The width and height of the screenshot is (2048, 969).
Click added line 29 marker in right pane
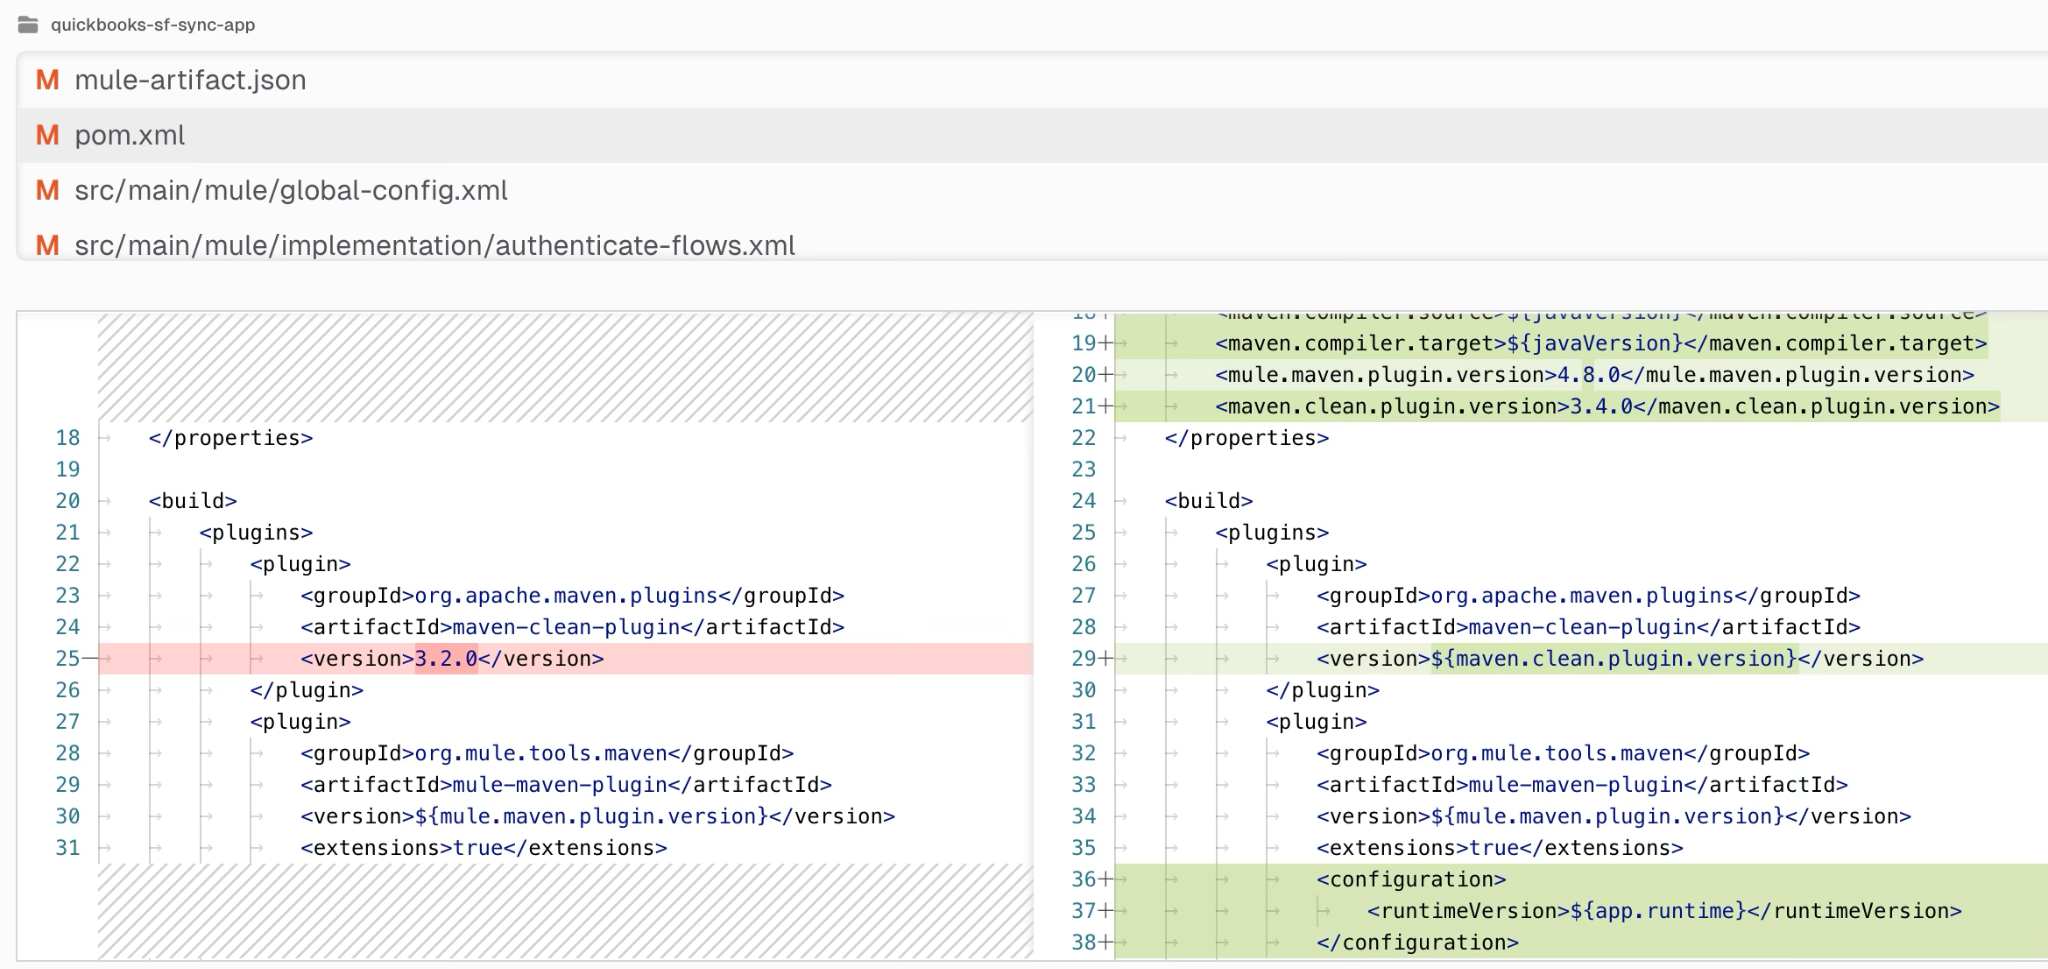[1106, 658]
